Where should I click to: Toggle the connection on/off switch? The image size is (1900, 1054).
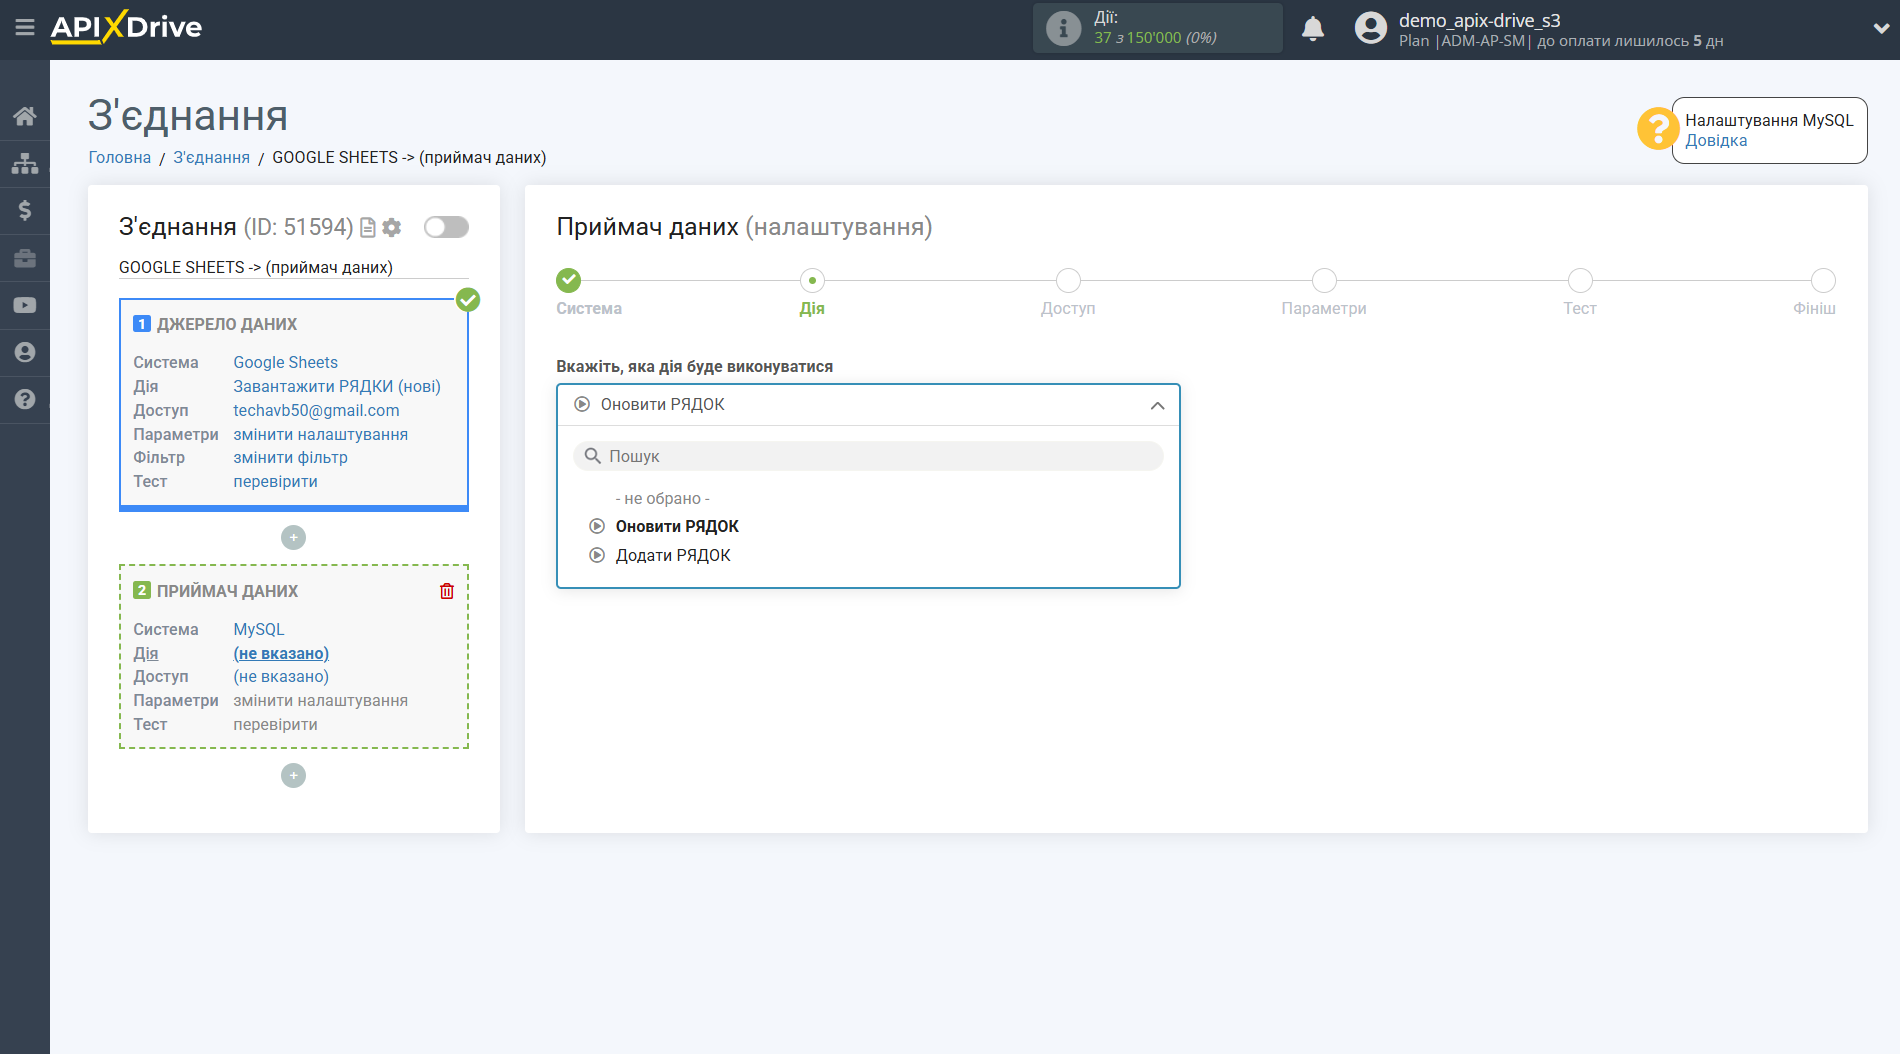[446, 227]
